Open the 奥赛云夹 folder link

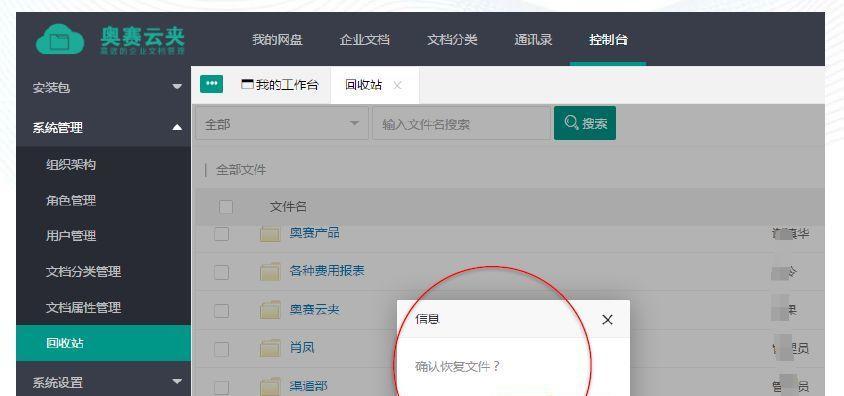[x=314, y=309]
